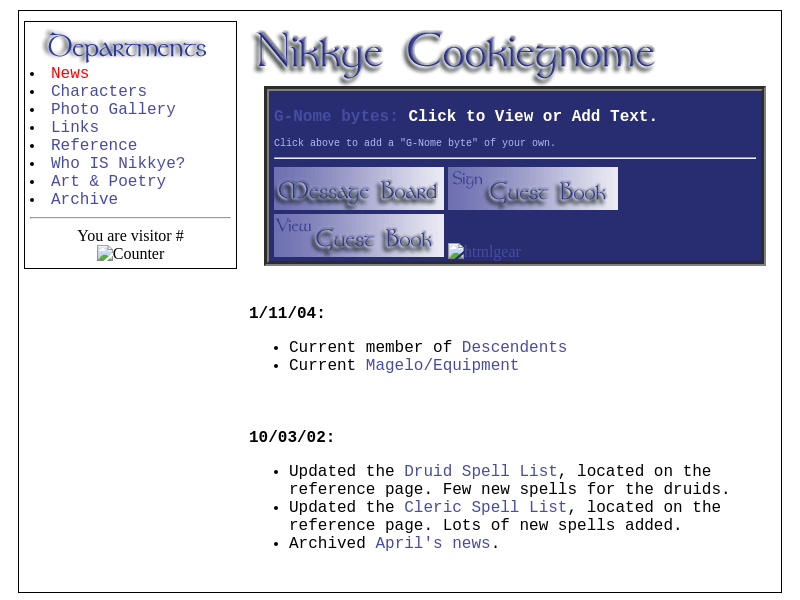Viewport: 800px width, 600px height.
Task: Click 'Click to View or Add Text'
Action: [532, 116]
